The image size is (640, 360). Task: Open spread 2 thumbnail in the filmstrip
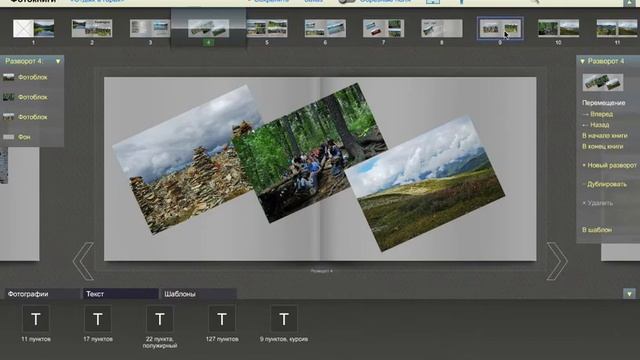click(92, 29)
